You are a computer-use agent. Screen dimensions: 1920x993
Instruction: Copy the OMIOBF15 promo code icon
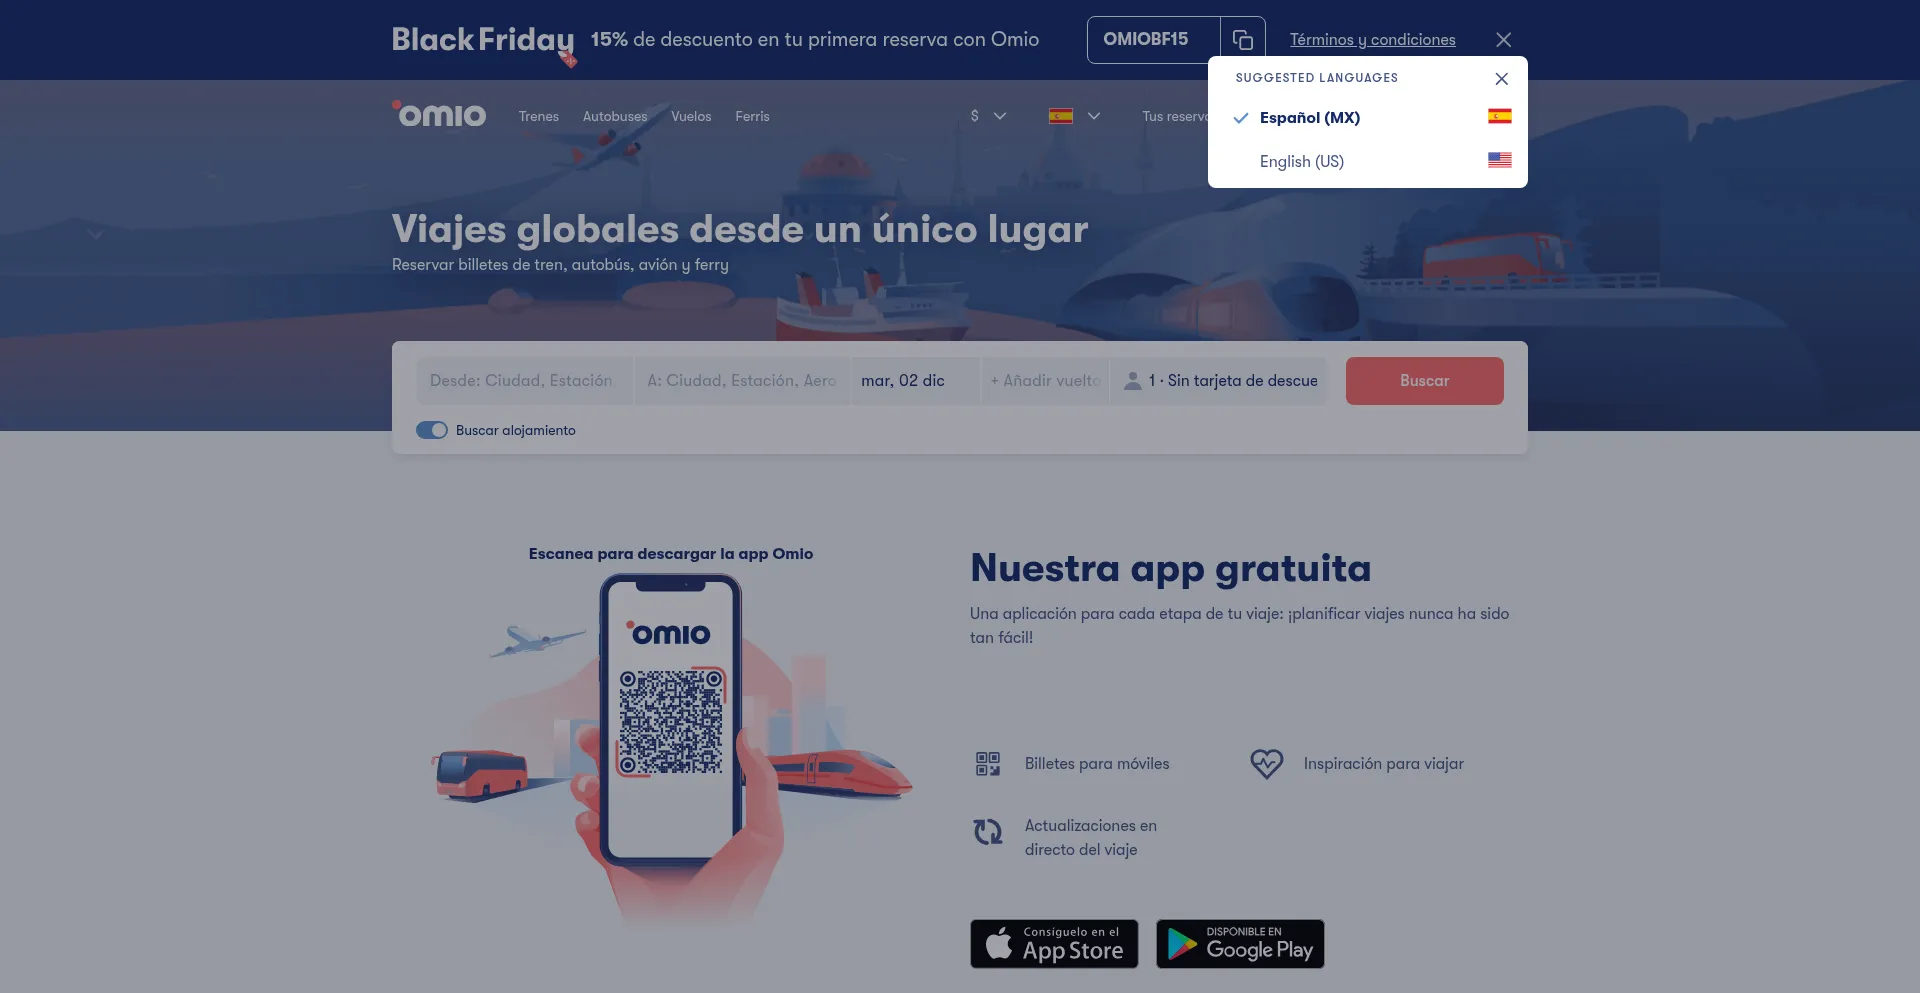tap(1243, 40)
